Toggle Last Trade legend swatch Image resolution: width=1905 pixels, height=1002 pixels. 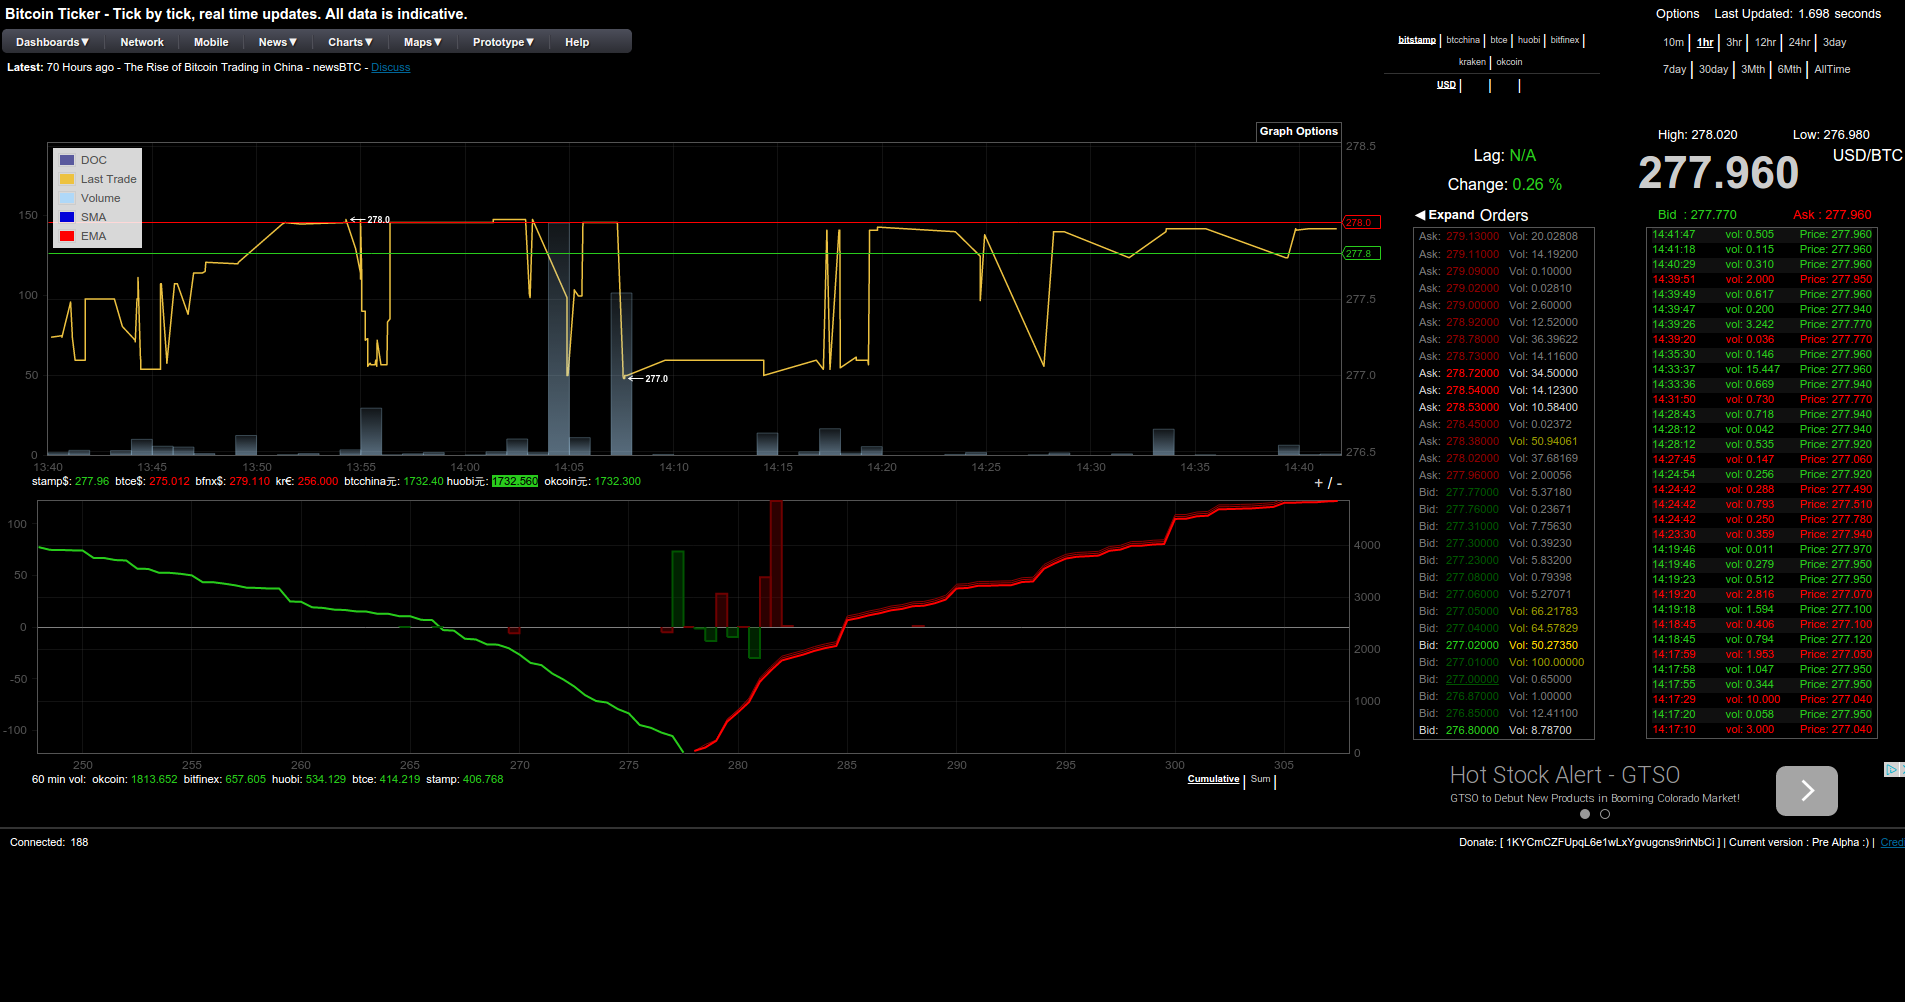click(x=67, y=179)
